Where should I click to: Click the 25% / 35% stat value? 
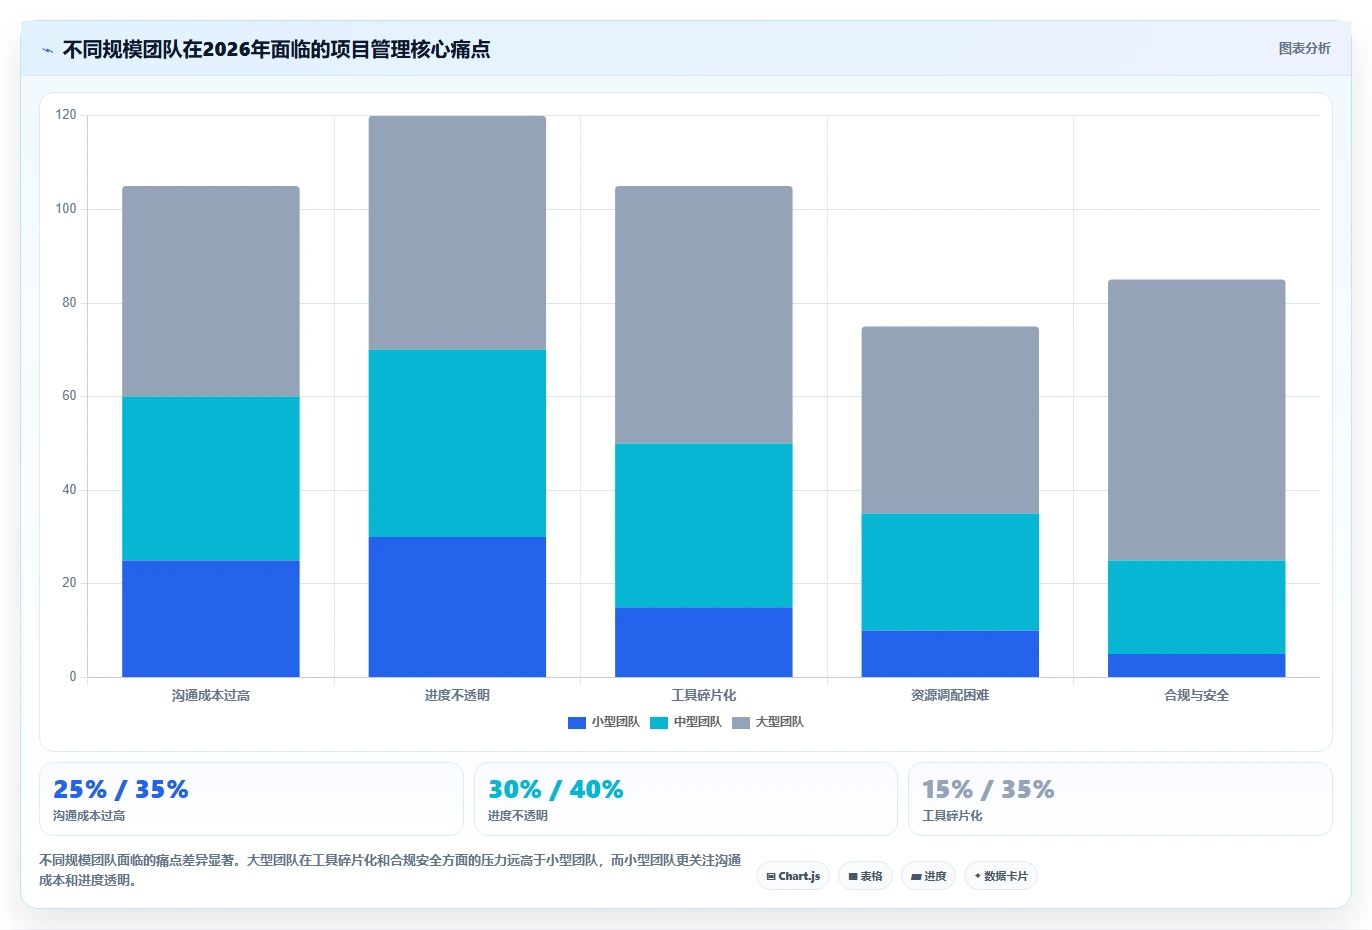click(121, 790)
